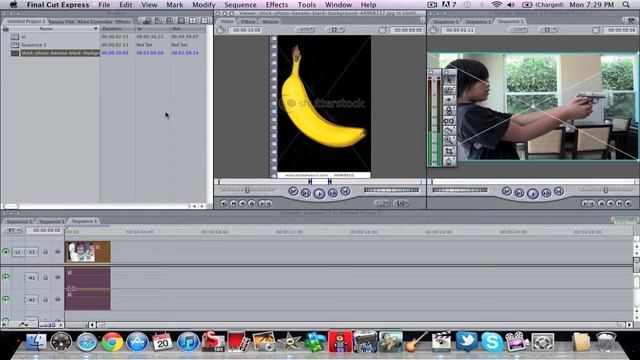Open Skype from the Dock
640x360 pixels.
492,342
